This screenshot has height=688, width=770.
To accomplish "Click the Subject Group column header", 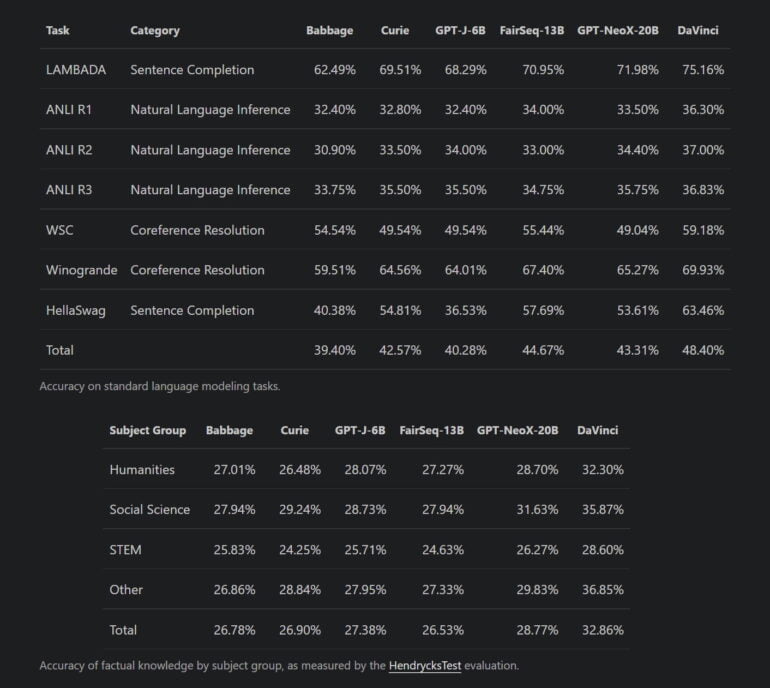I will 147,430.
